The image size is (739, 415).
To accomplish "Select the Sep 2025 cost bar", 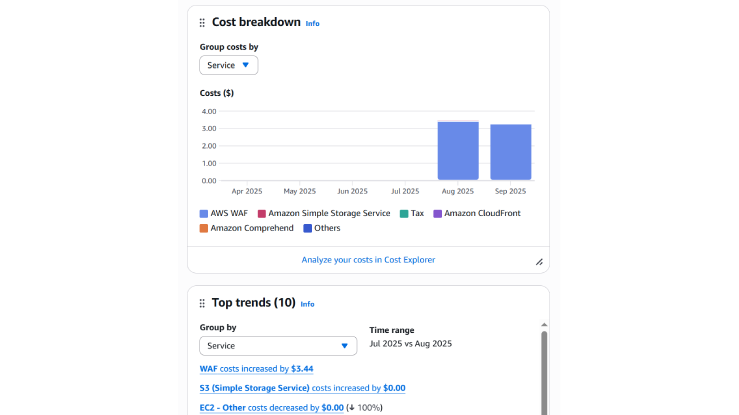I will [x=510, y=152].
